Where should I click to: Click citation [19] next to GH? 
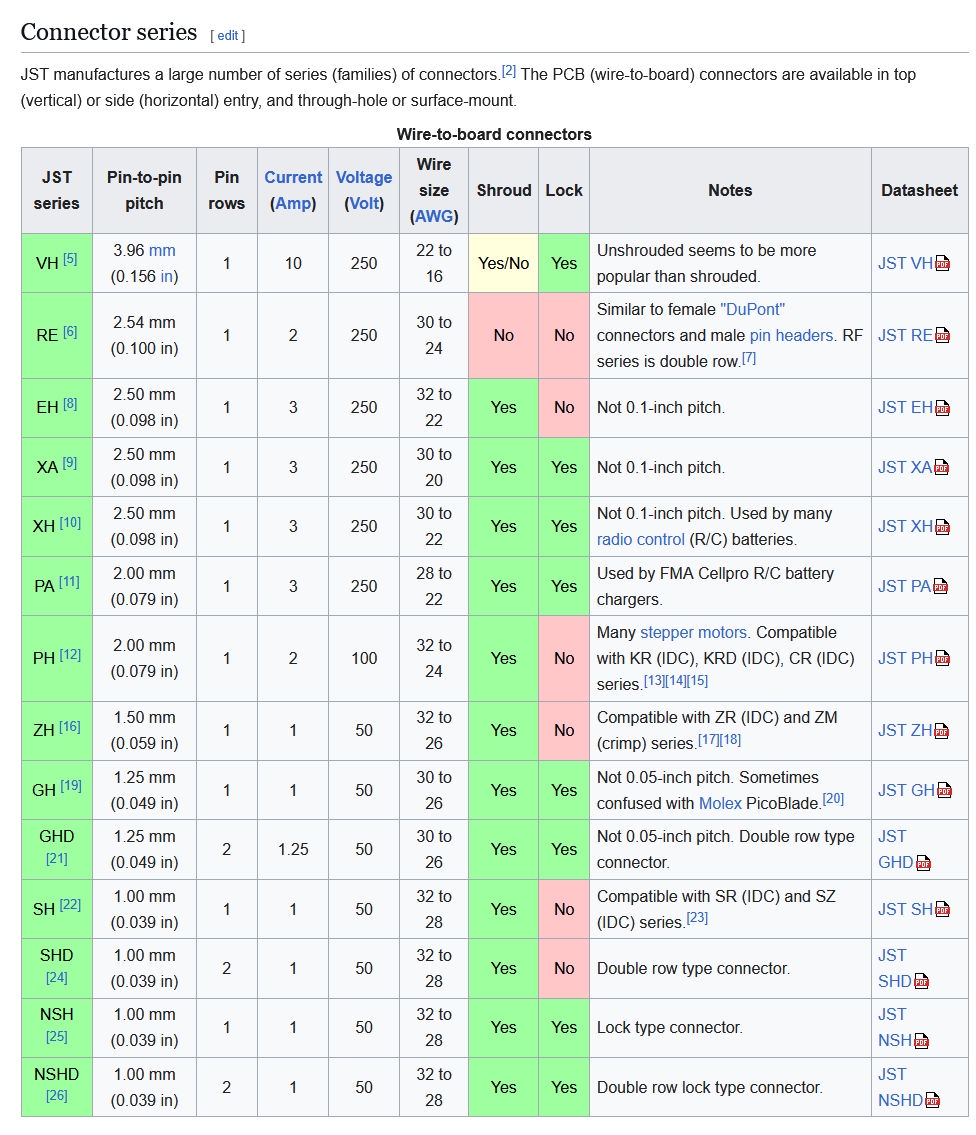(71, 786)
